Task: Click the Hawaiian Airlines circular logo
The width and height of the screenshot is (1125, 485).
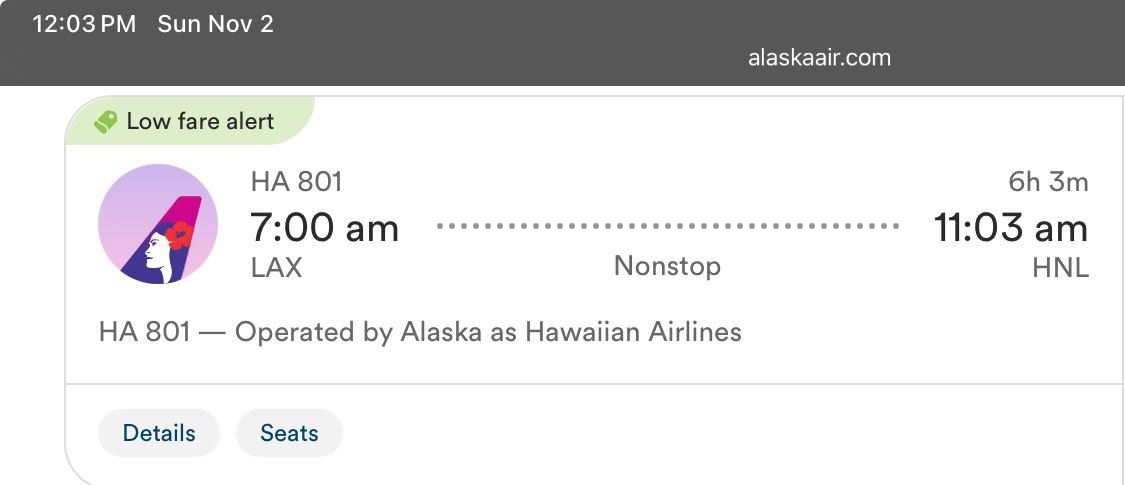Action: [x=158, y=224]
